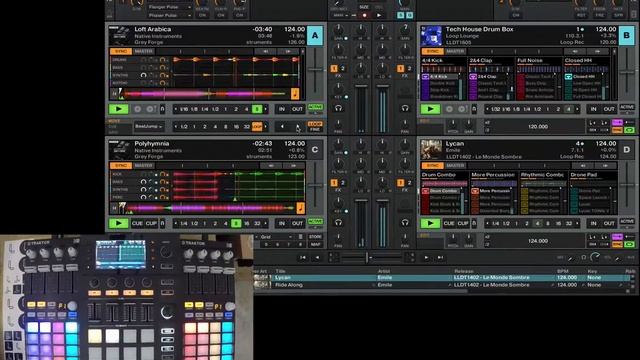Open Tech House Drum Box cover art

pos(431,36)
